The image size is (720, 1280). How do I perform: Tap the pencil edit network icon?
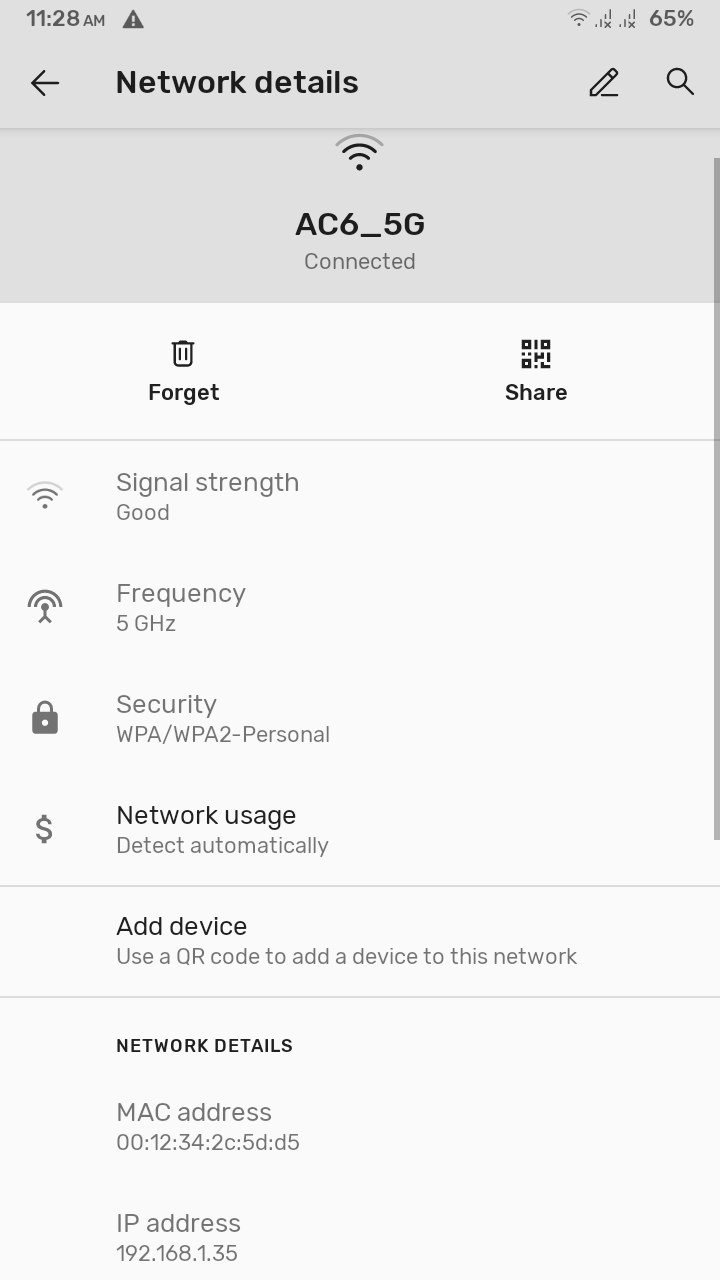tap(604, 83)
